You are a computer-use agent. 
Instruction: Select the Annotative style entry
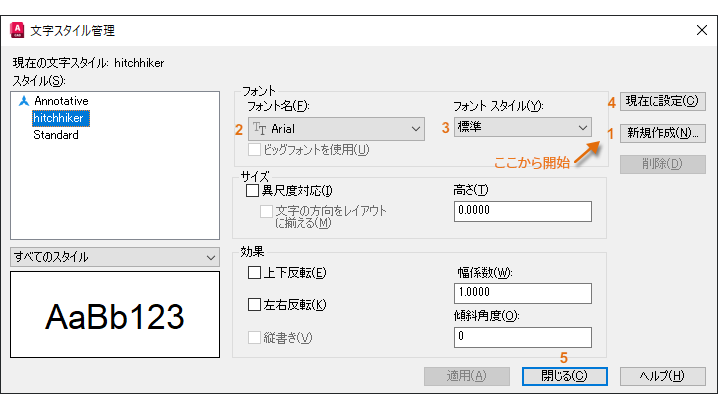(x=61, y=101)
